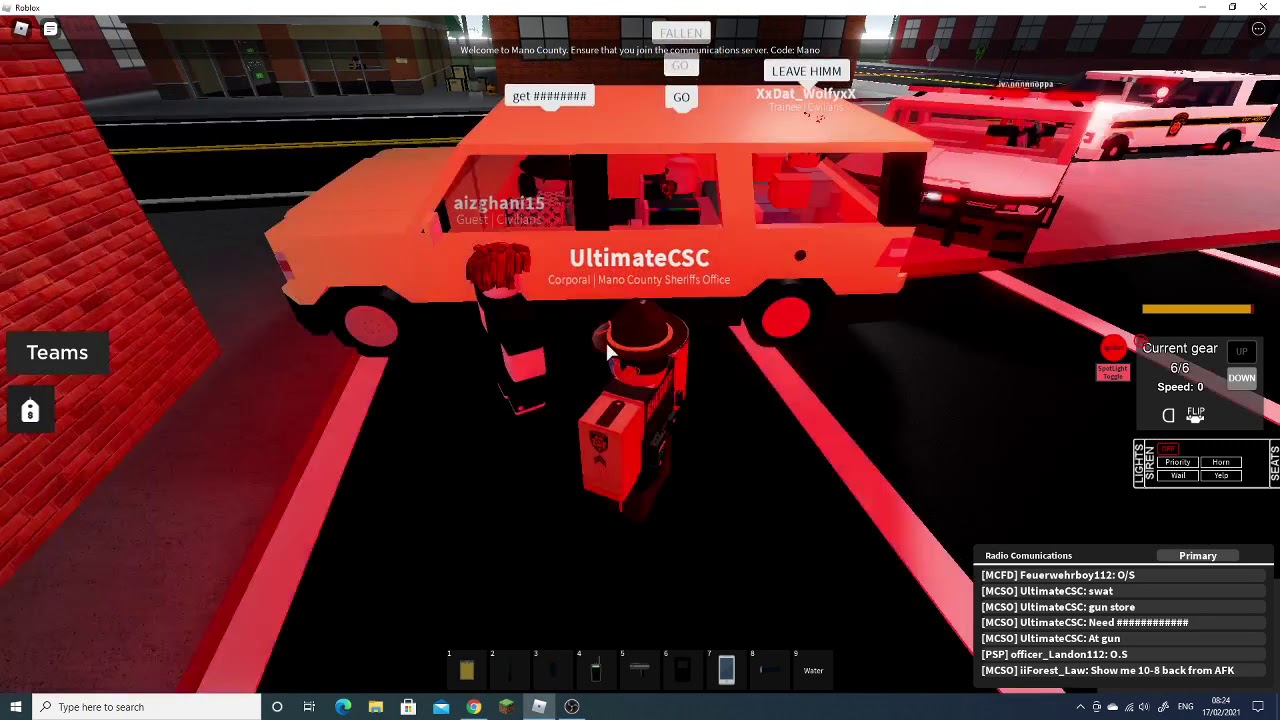Equip hotbar slot 6 item
This screenshot has height=720, width=1280.
click(683, 670)
